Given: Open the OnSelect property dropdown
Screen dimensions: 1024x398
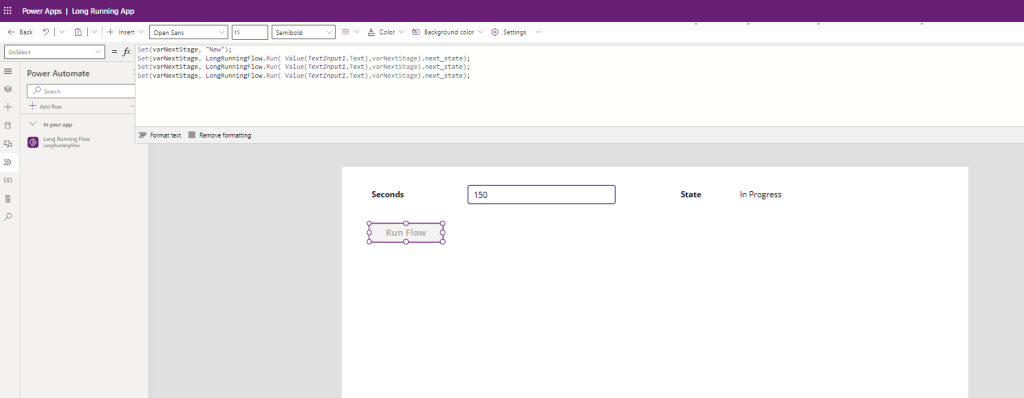Looking at the screenshot, I should [x=54, y=52].
